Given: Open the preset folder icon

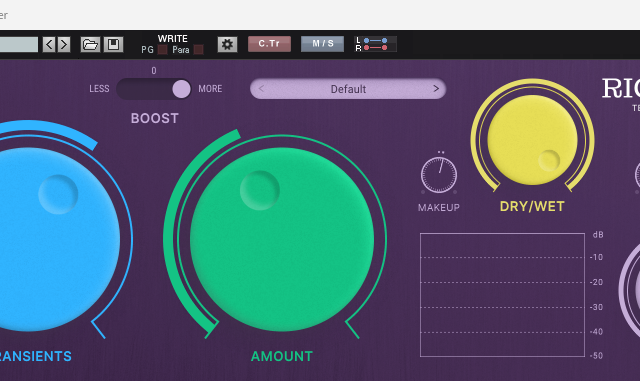Looking at the screenshot, I should point(90,44).
